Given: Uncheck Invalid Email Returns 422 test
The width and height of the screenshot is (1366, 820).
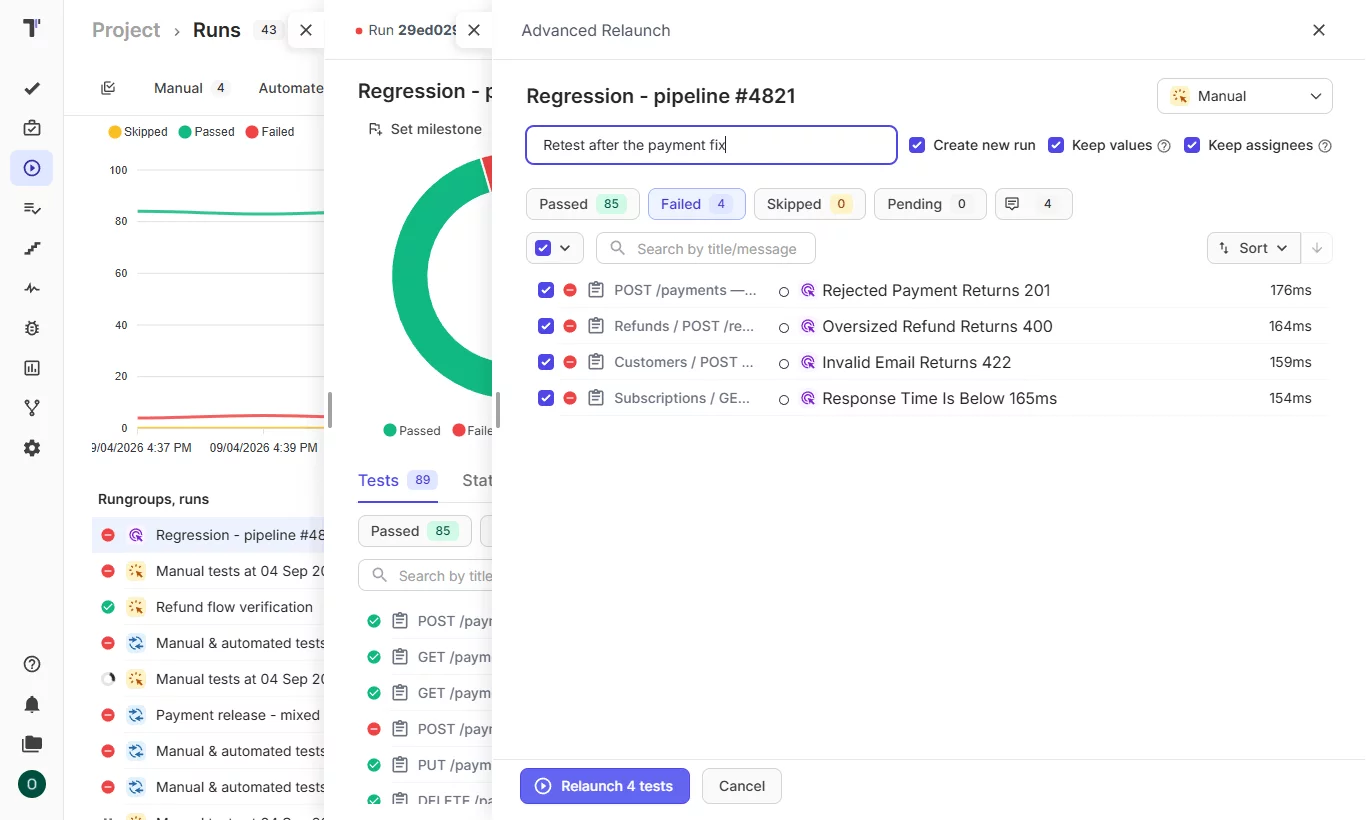Looking at the screenshot, I should click(546, 362).
